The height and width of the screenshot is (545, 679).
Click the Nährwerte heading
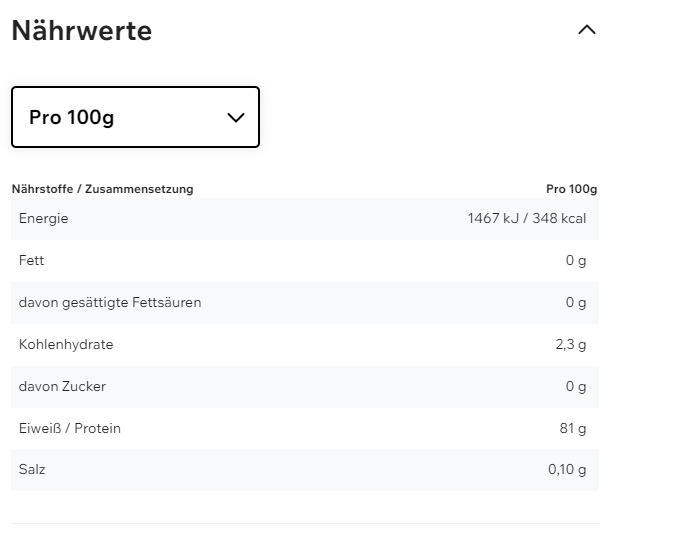pyautogui.click(x=82, y=31)
